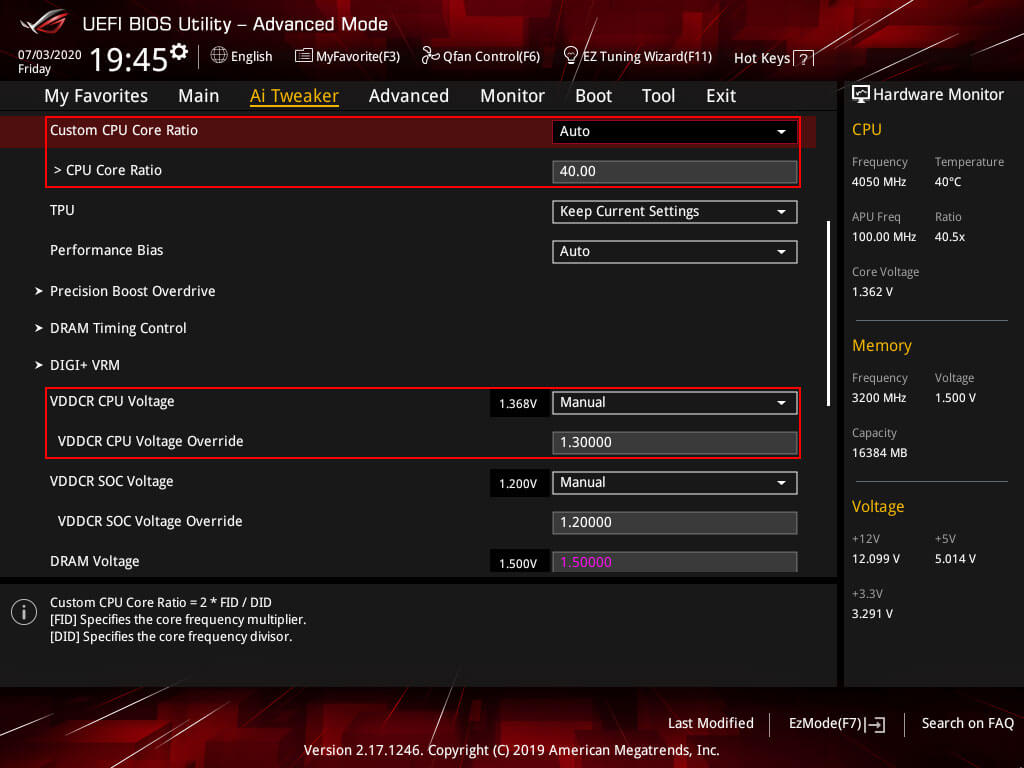The height and width of the screenshot is (768, 1024).
Task: Click the Hot Keys question mark icon
Action: click(803, 59)
